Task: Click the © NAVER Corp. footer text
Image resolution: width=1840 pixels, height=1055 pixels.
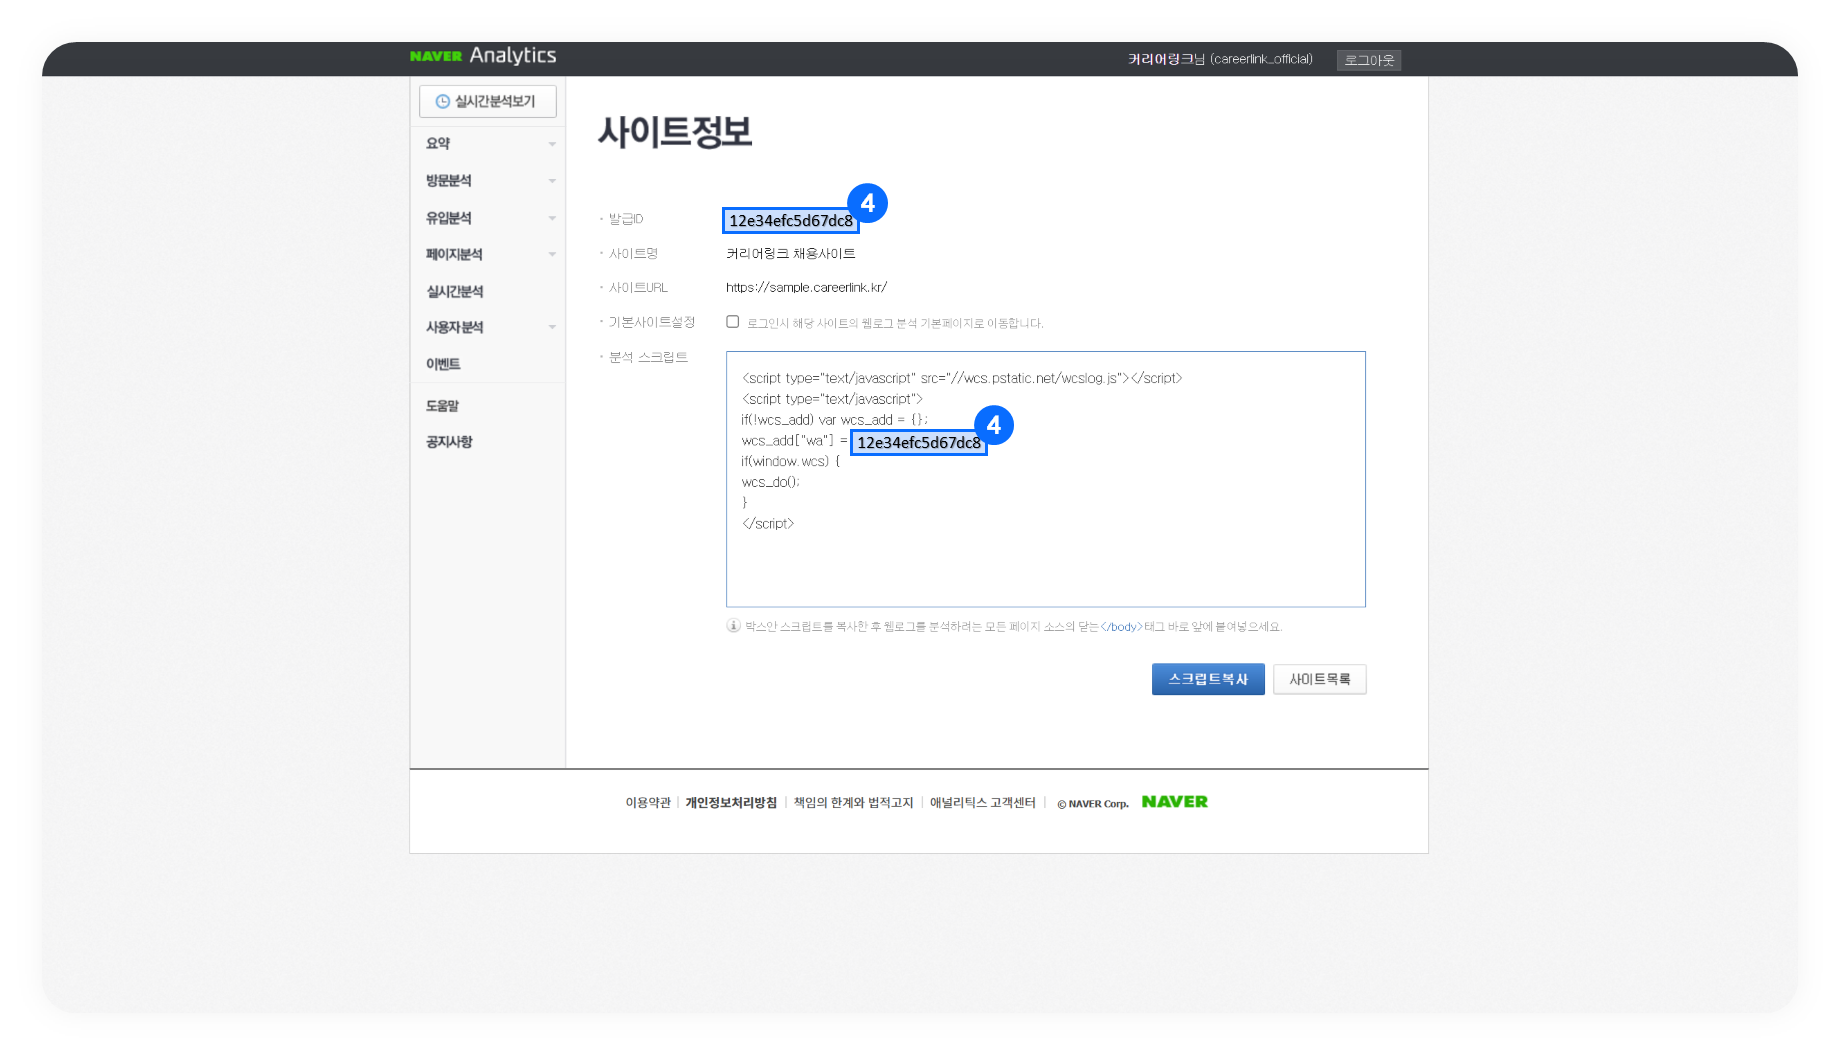Action: pyautogui.click(x=1093, y=804)
